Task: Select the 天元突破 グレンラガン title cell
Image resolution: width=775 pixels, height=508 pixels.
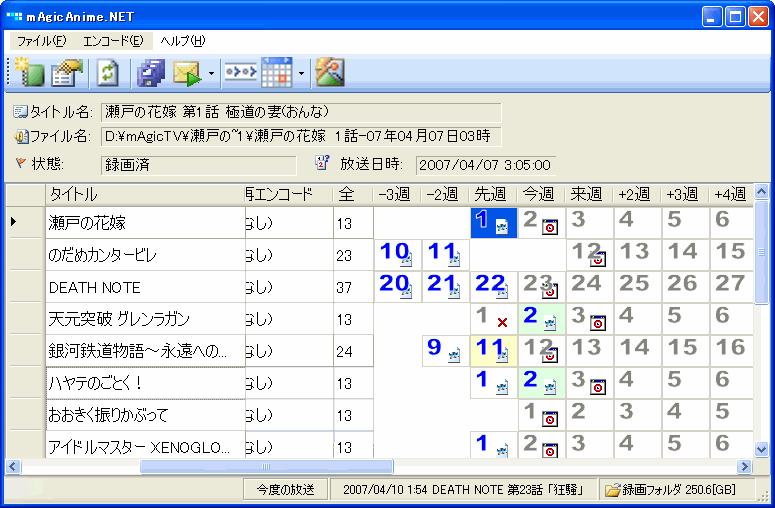Action: click(145, 319)
